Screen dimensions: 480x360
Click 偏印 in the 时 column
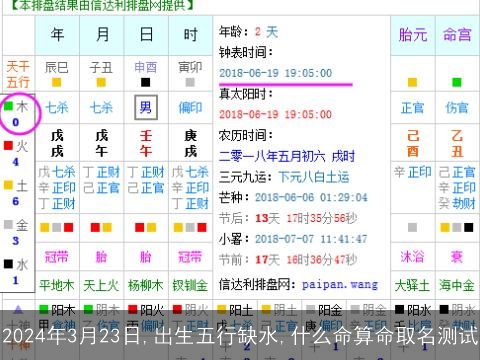(x=190, y=108)
